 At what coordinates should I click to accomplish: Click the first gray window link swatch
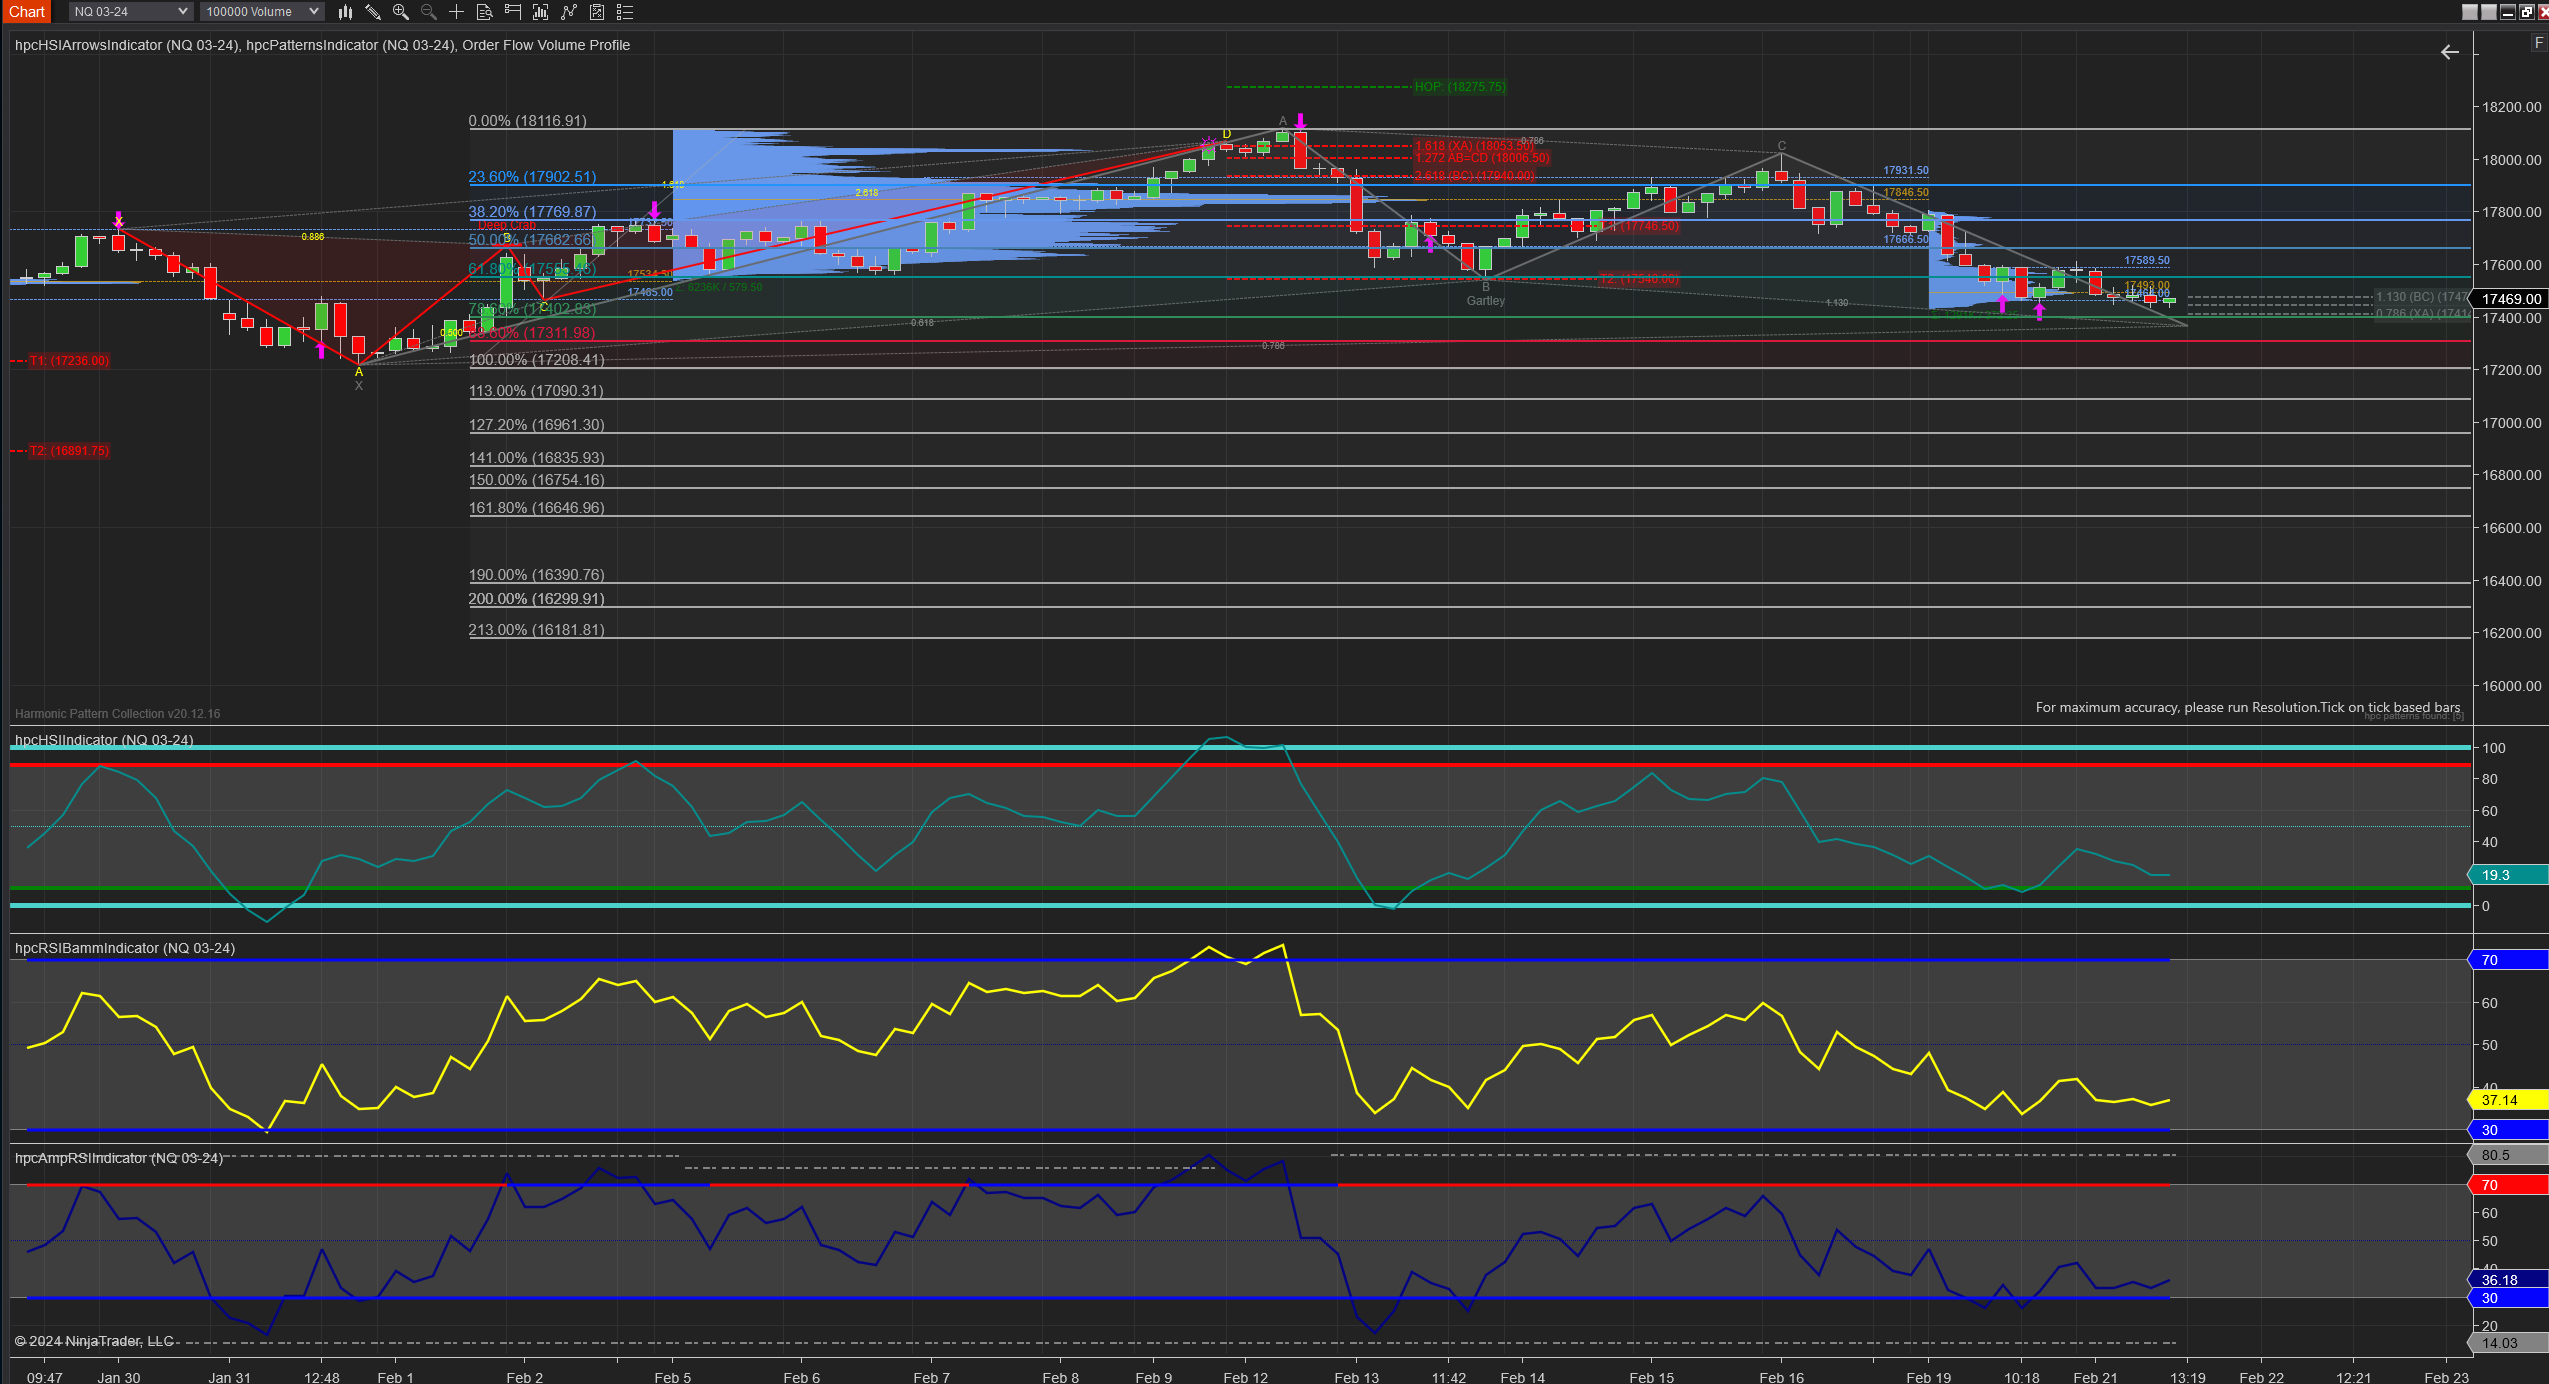pyautogui.click(x=2470, y=12)
